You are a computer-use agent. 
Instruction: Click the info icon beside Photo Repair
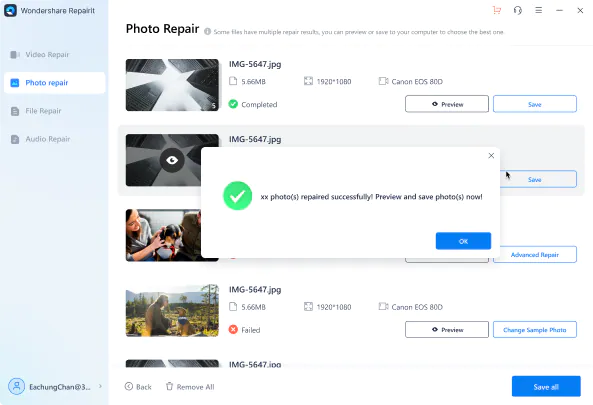(x=207, y=31)
